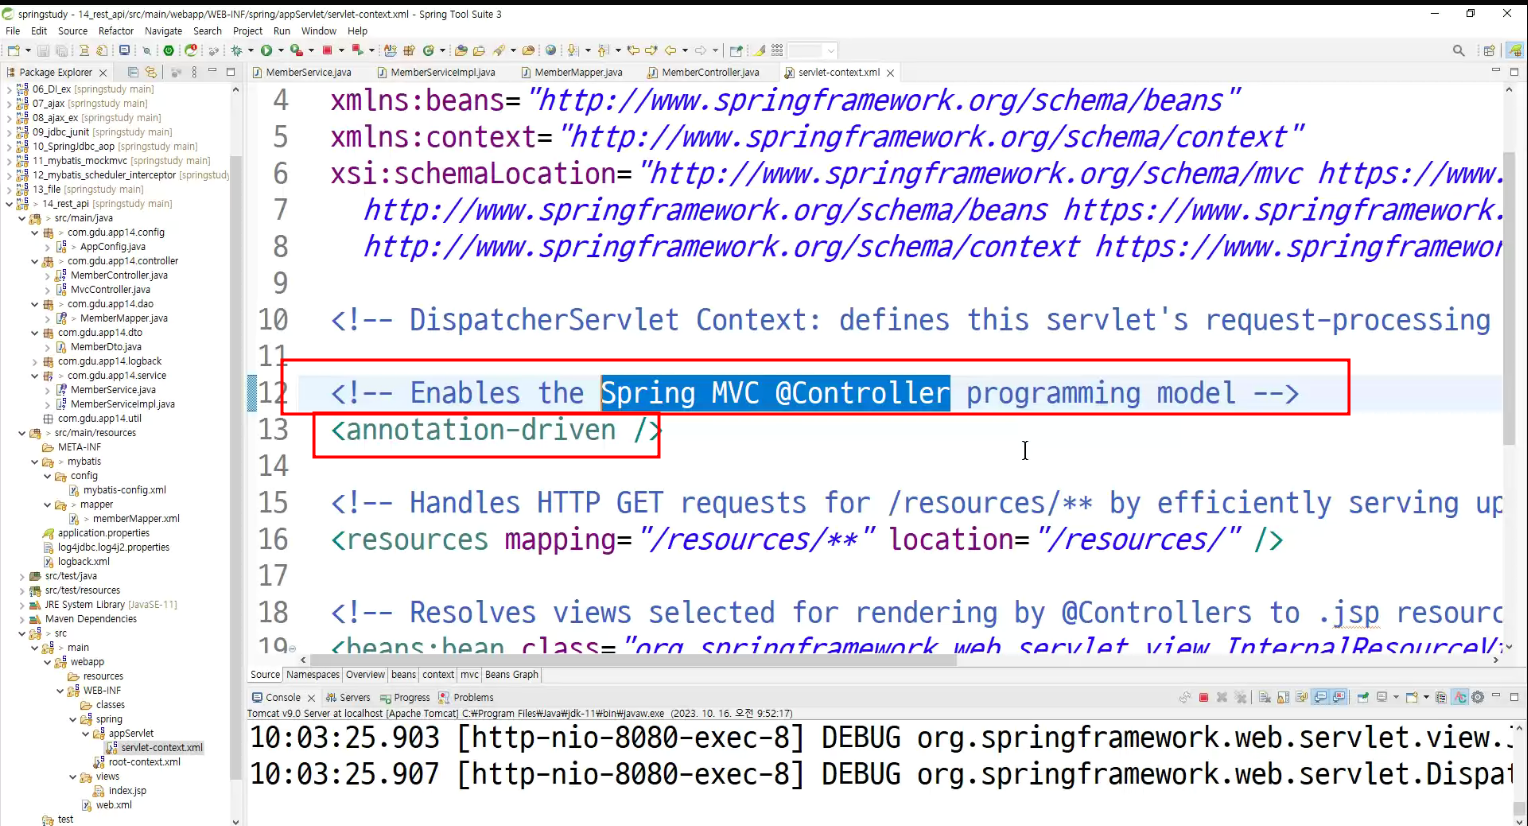Toggle Console Scroll Lock
1528x826 pixels.
1283,697
